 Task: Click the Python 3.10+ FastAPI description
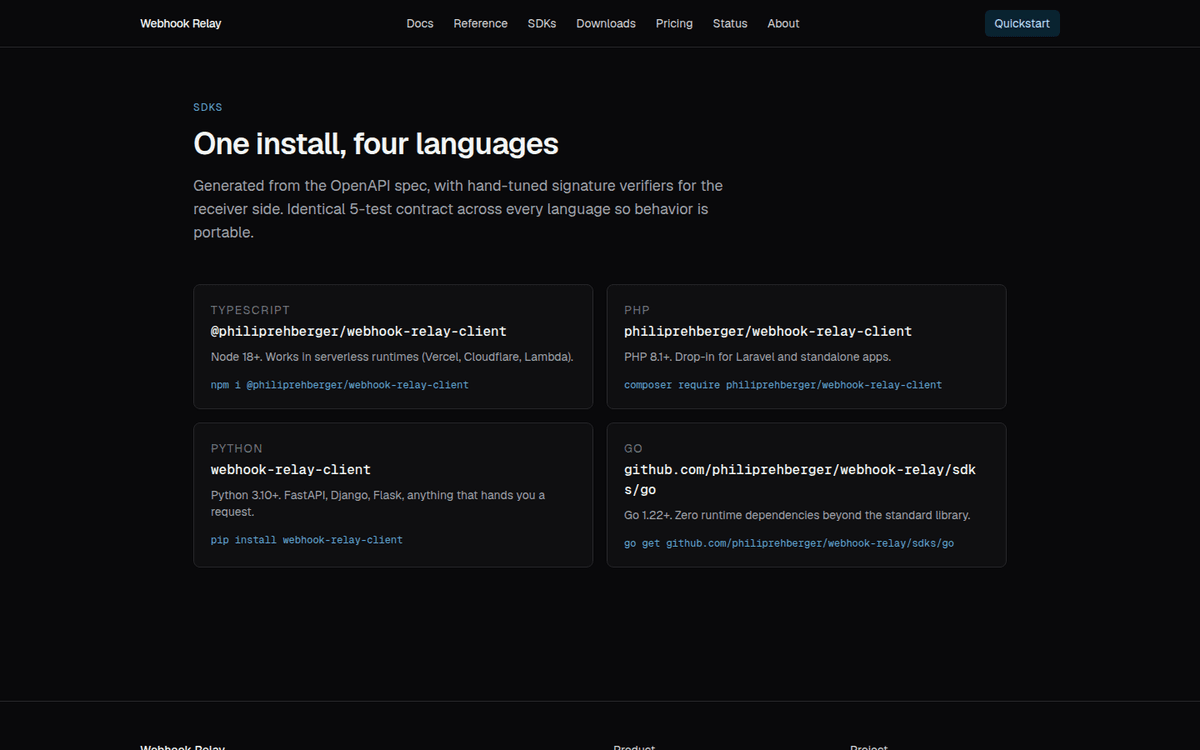click(x=378, y=503)
